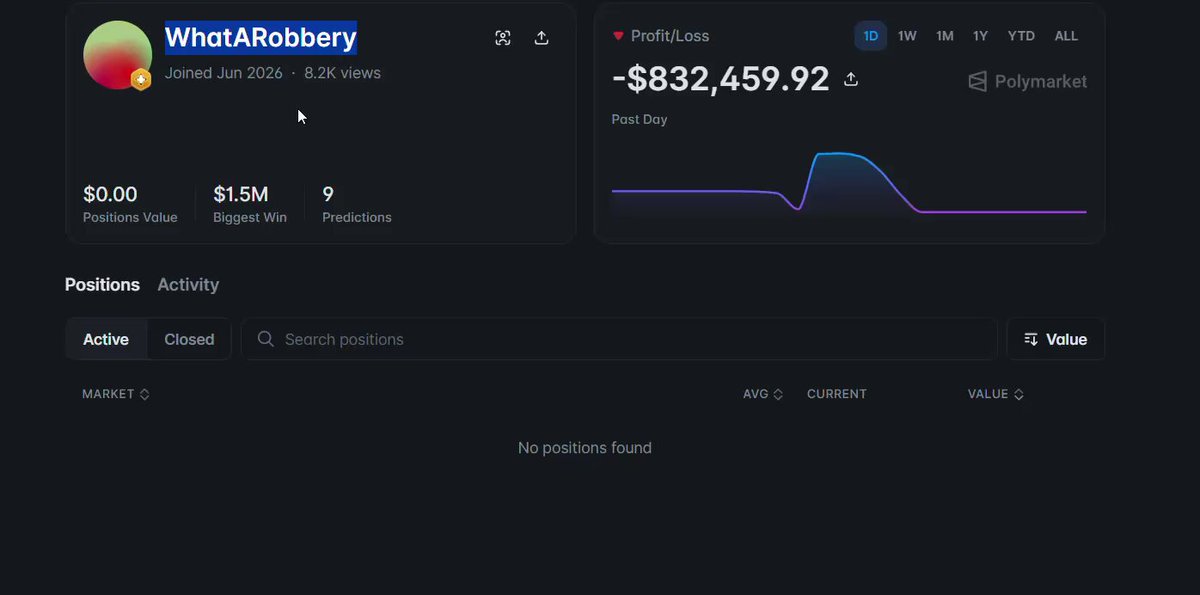
Task: Click the $0.00 Positions Value figure
Action: (x=110, y=194)
